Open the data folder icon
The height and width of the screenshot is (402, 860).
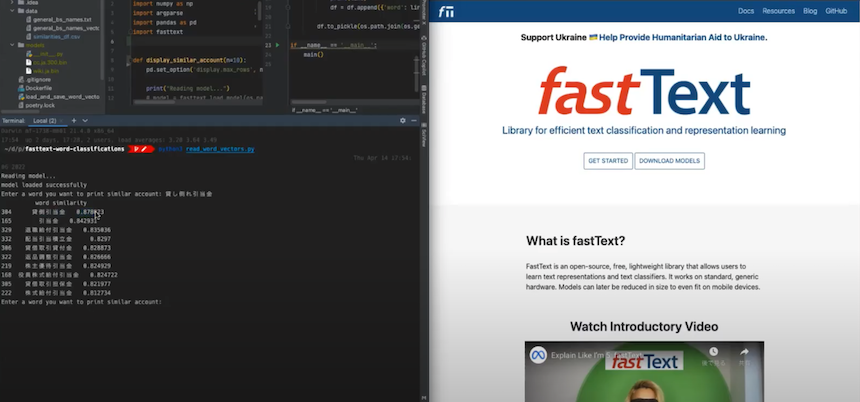click(21, 11)
